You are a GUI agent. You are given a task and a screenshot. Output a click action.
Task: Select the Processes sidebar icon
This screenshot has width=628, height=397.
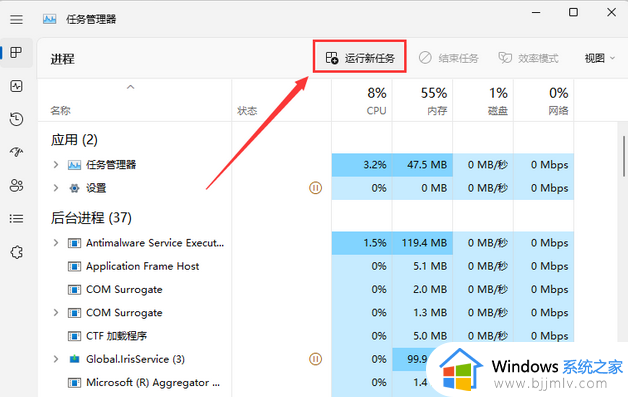coord(16,52)
